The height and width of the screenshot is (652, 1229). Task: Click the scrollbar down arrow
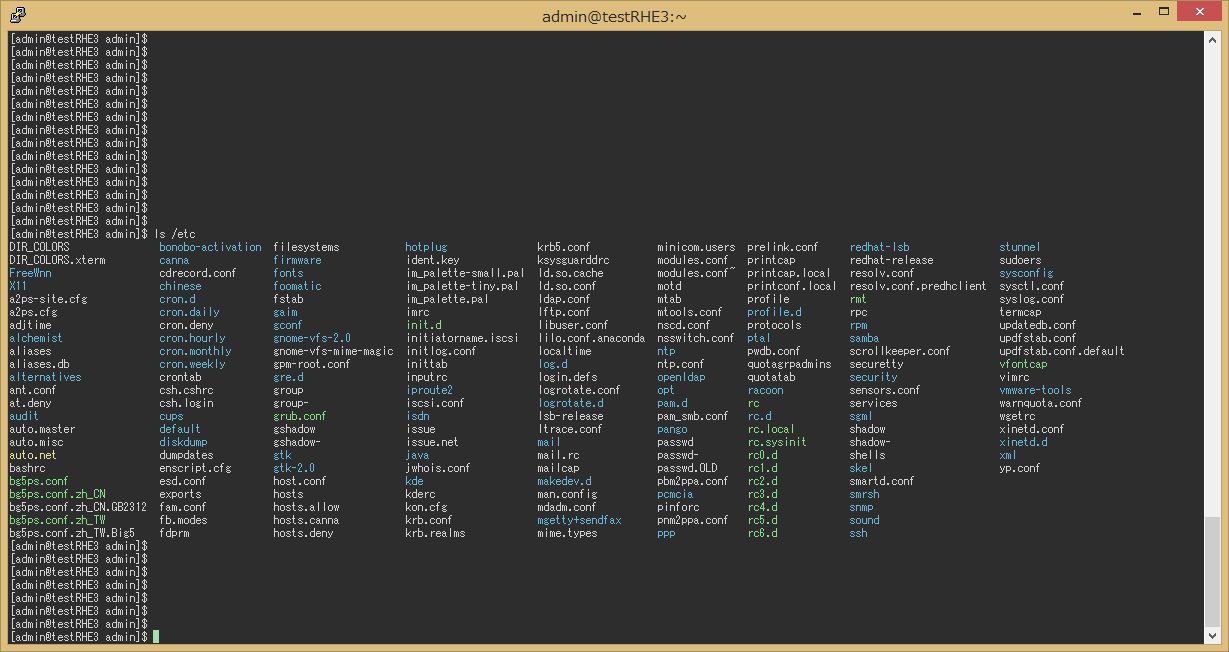[x=1212, y=636]
